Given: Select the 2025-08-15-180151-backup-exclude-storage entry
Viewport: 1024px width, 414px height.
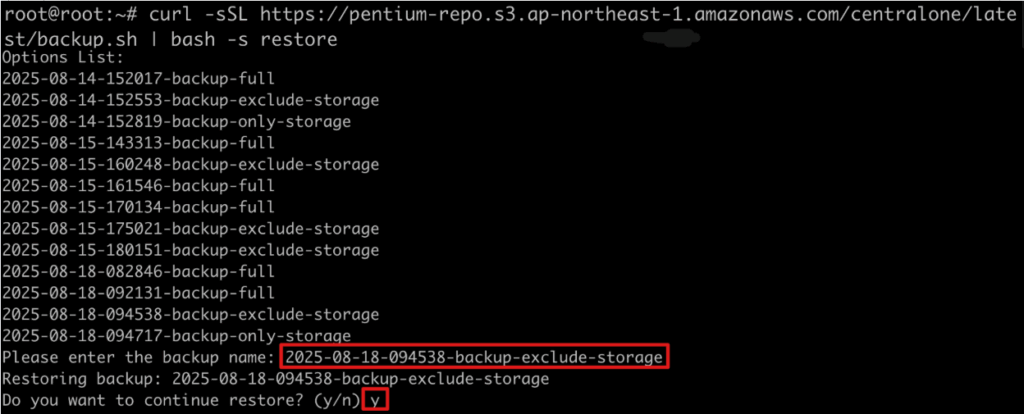Looking at the screenshot, I should [x=190, y=250].
